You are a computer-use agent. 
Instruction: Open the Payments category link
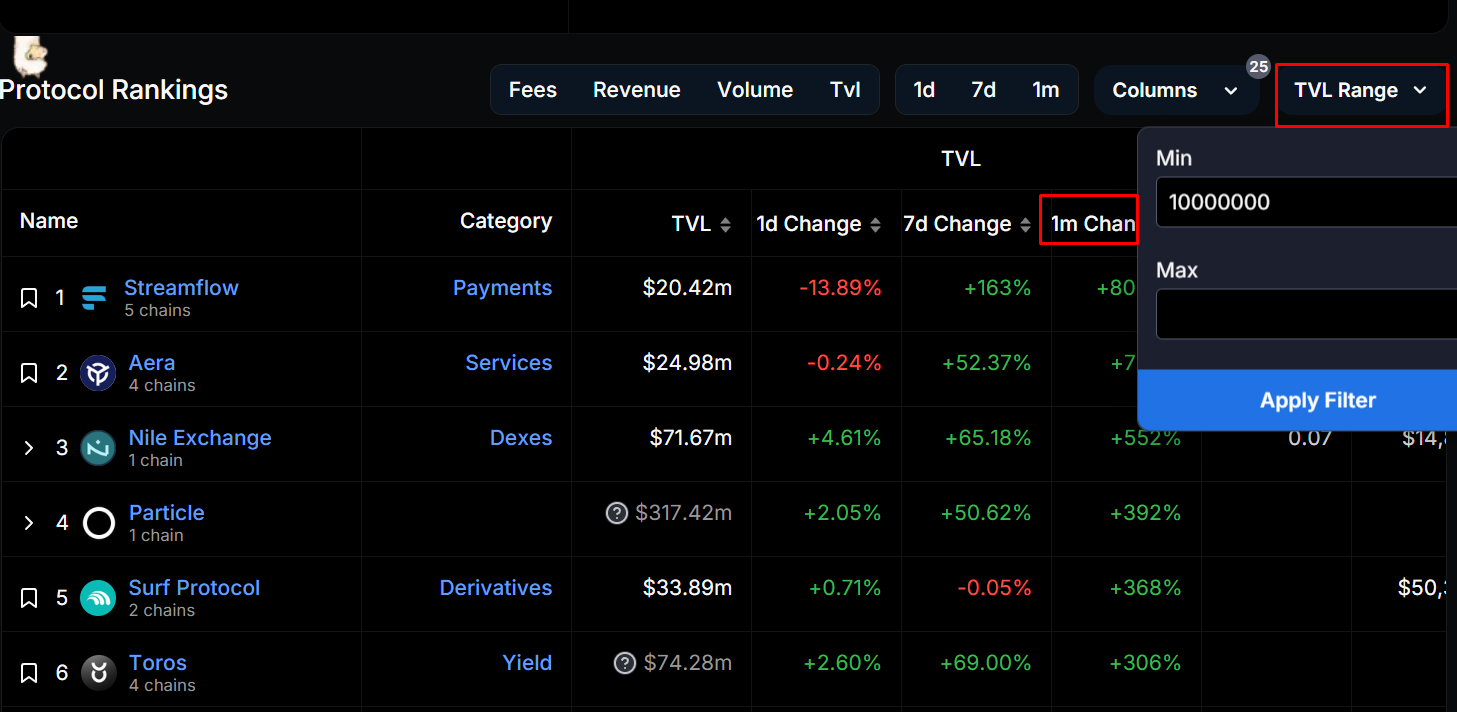tap(503, 287)
